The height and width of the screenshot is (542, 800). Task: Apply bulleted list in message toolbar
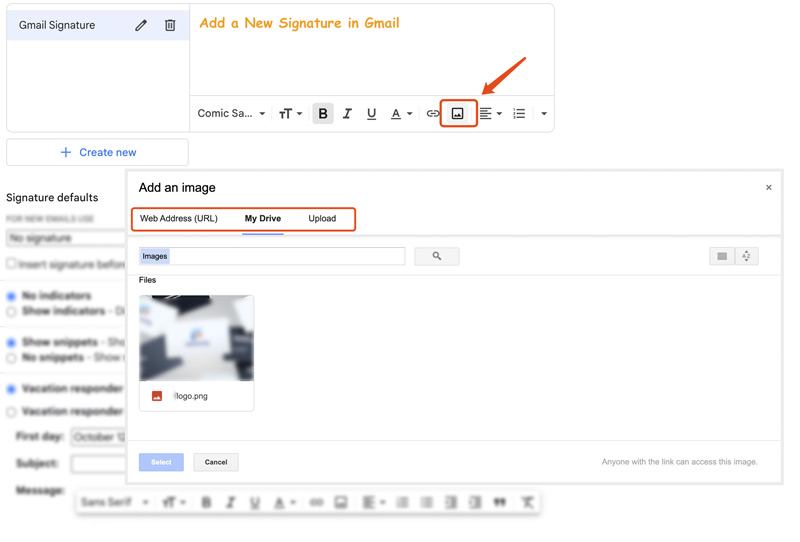[427, 503]
